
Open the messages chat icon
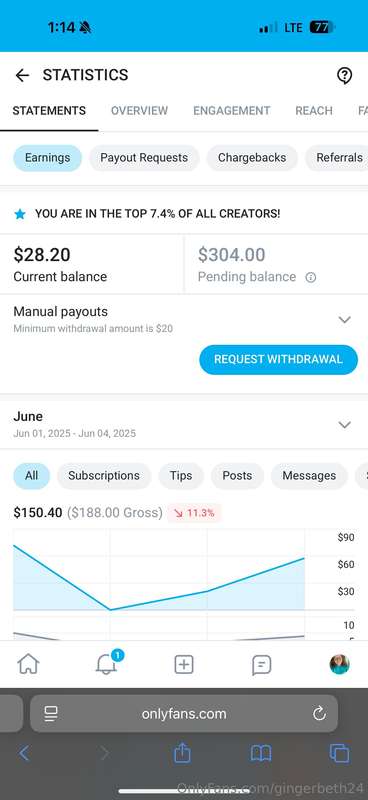tap(261, 665)
